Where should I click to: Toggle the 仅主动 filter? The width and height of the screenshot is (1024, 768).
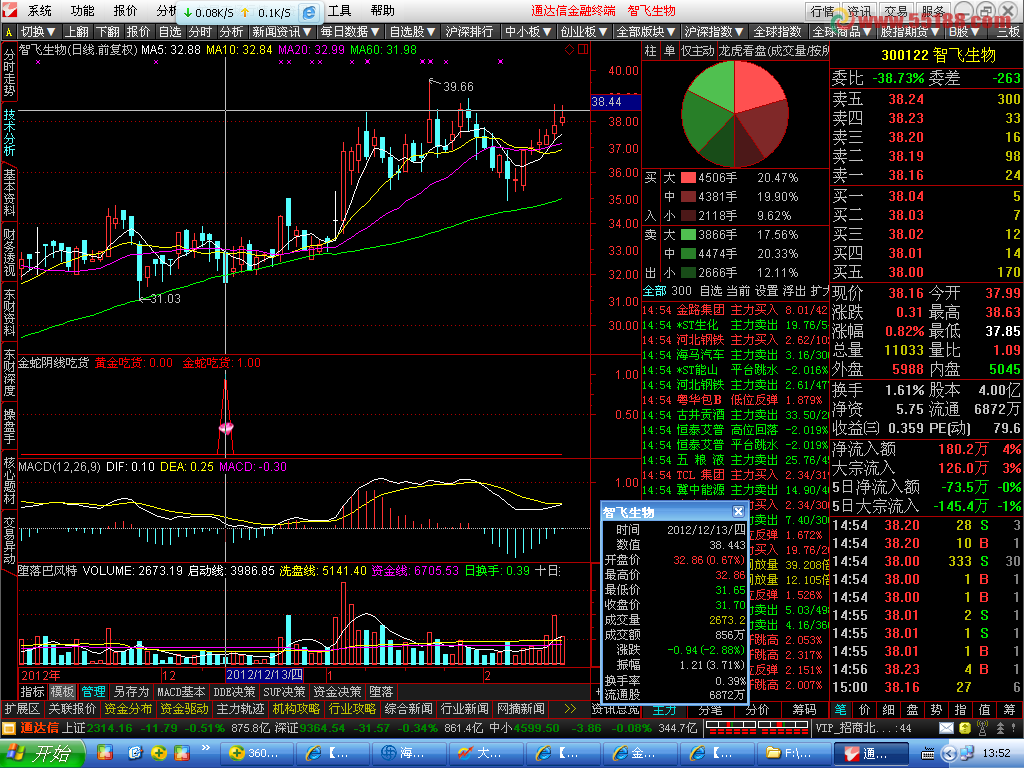(697, 50)
